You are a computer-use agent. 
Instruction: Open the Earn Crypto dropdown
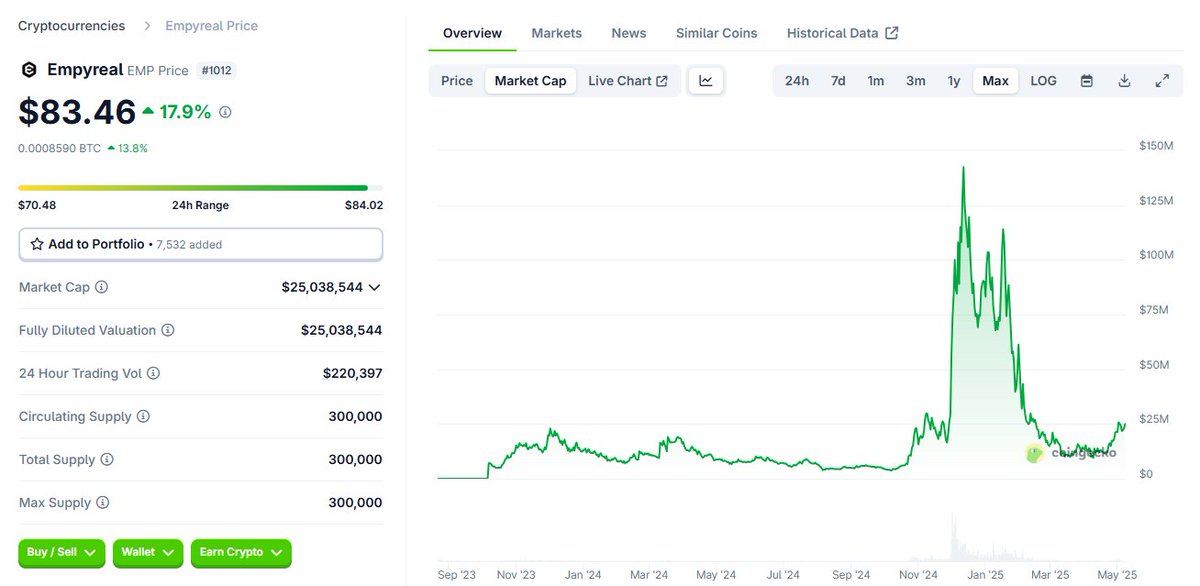pos(241,552)
